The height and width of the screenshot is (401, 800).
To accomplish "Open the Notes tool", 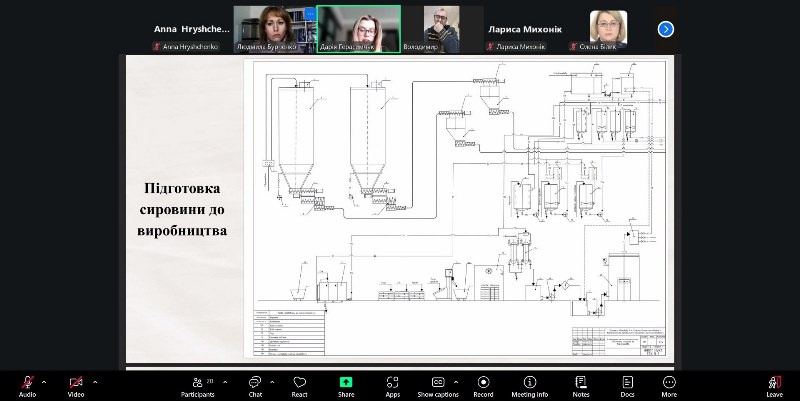I will point(581,383).
